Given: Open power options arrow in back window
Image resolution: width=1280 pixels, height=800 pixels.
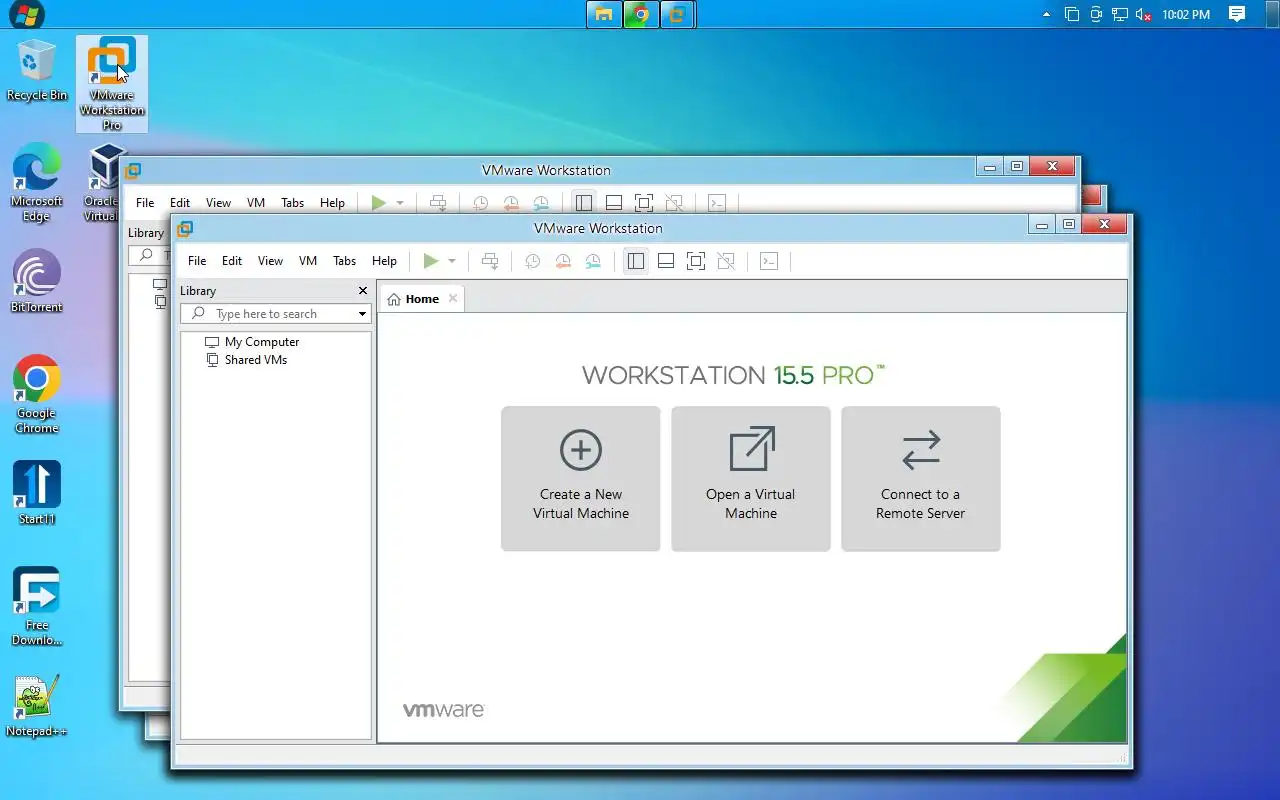Looking at the screenshot, I should pos(400,203).
